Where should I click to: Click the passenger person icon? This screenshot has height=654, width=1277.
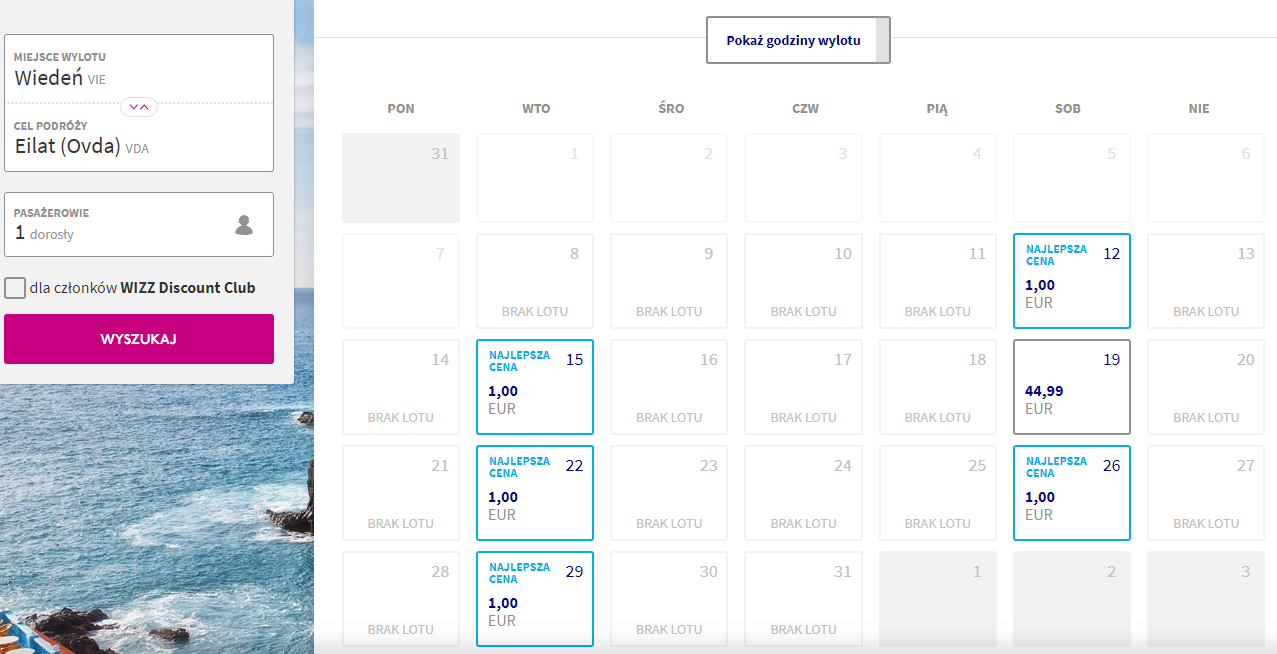click(244, 225)
